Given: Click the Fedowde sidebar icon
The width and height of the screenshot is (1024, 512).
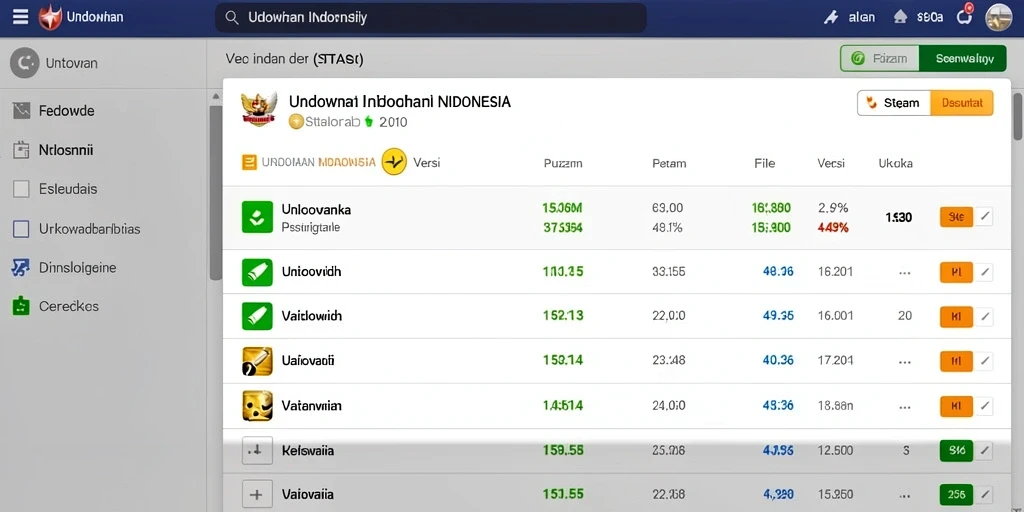Looking at the screenshot, I should (x=21, y=111).
